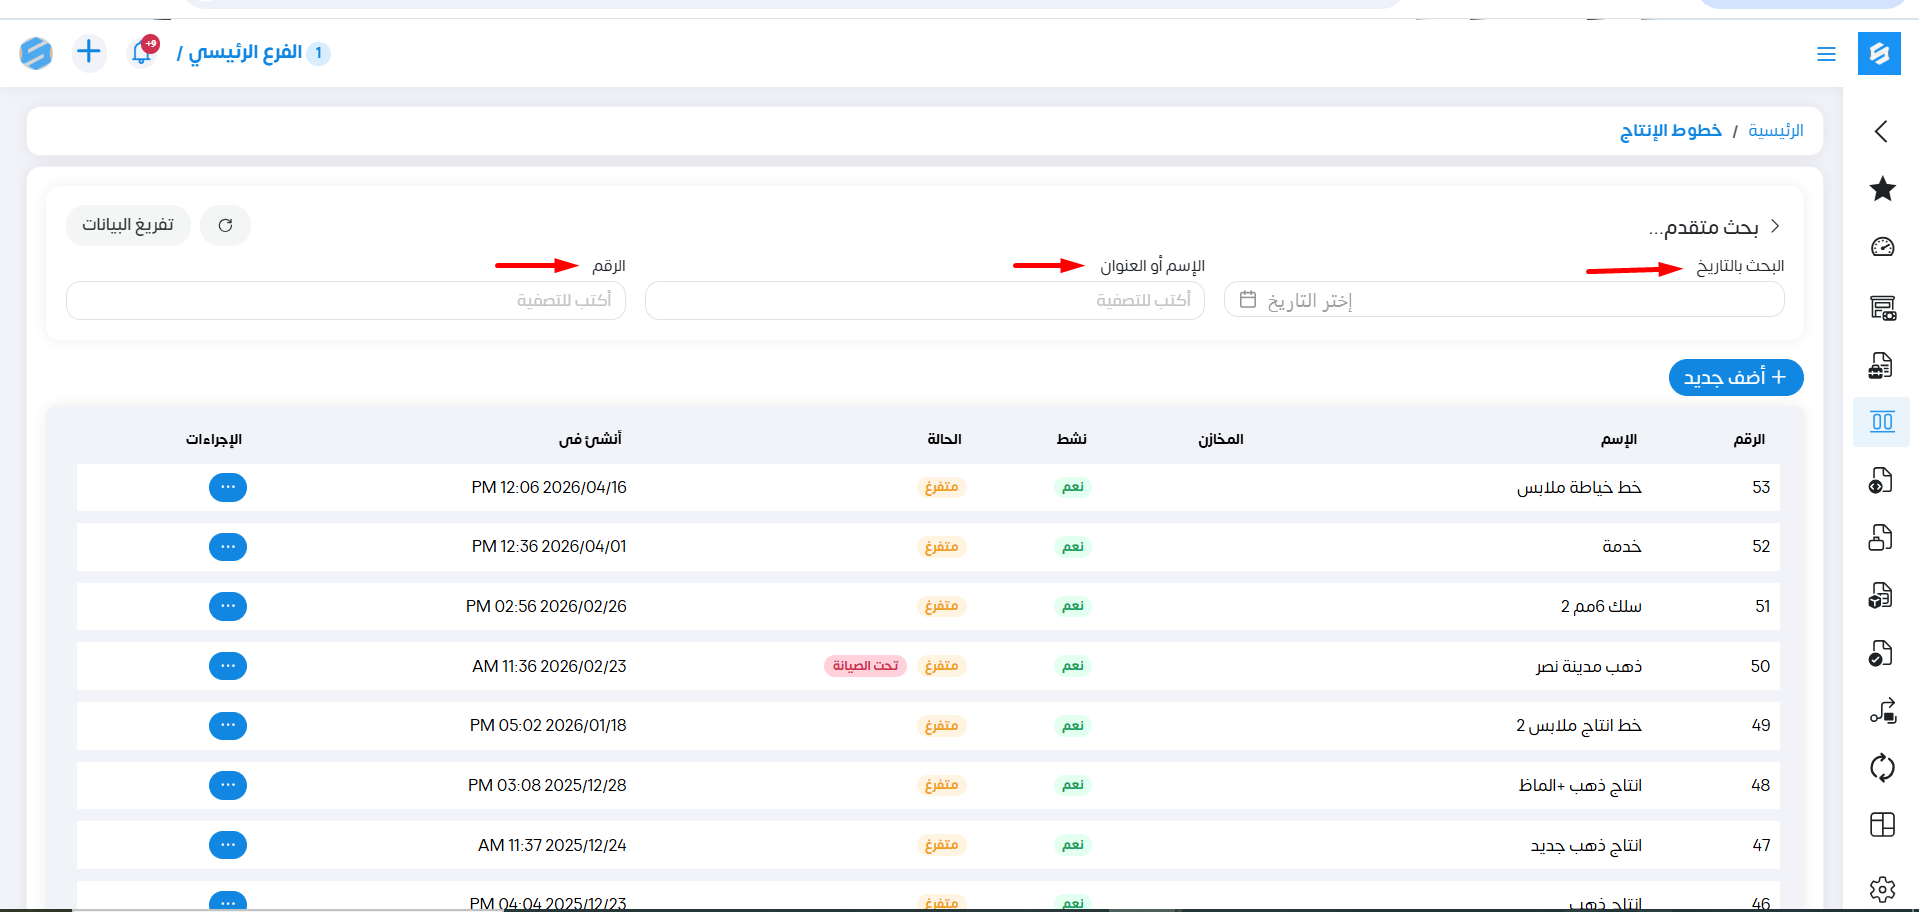Open actions menu for row 50
The width and height of the screenshot is (1919, 912).
[228, 666]
